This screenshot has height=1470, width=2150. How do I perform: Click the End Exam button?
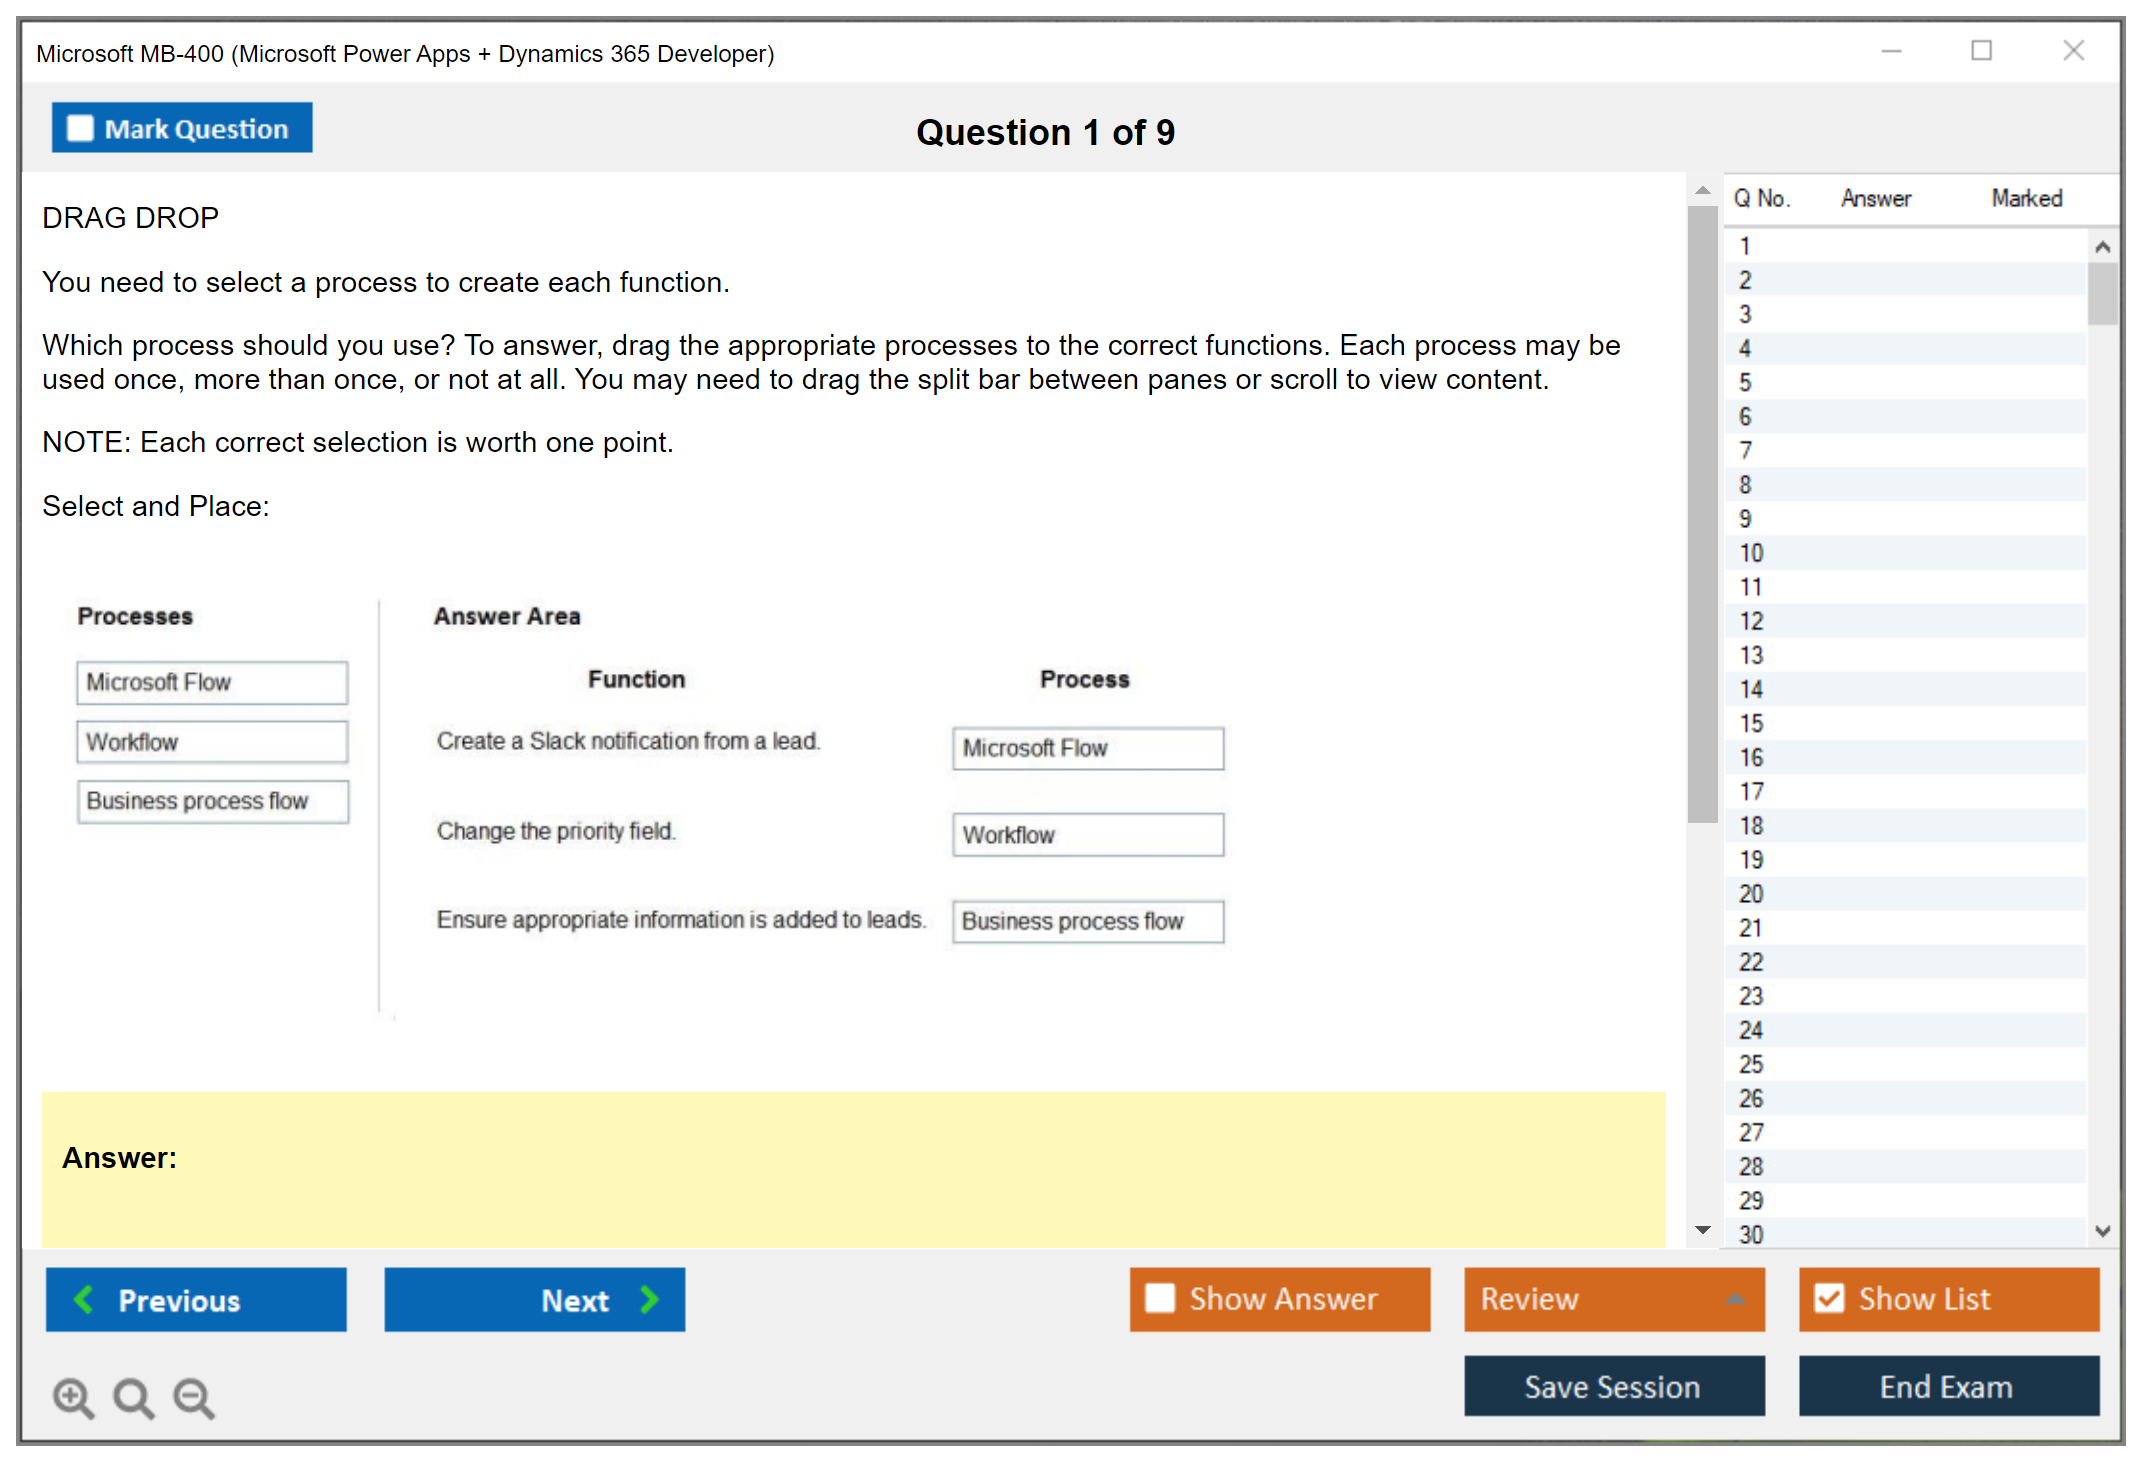tap(1947, 1386)
